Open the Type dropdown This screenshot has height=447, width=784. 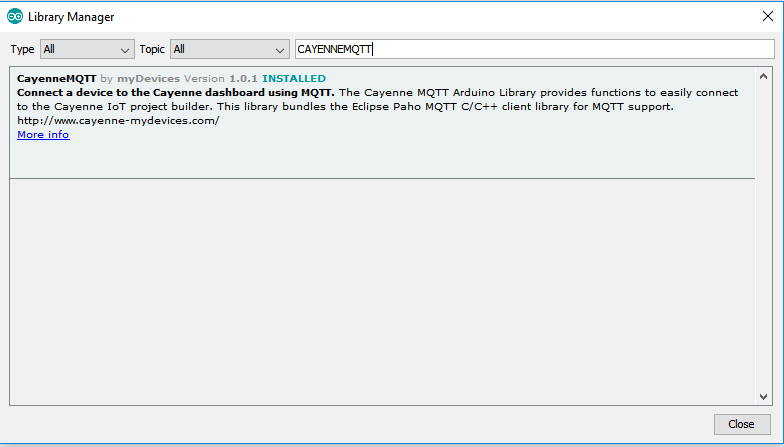pyautogui.click(x=87, y=49)
